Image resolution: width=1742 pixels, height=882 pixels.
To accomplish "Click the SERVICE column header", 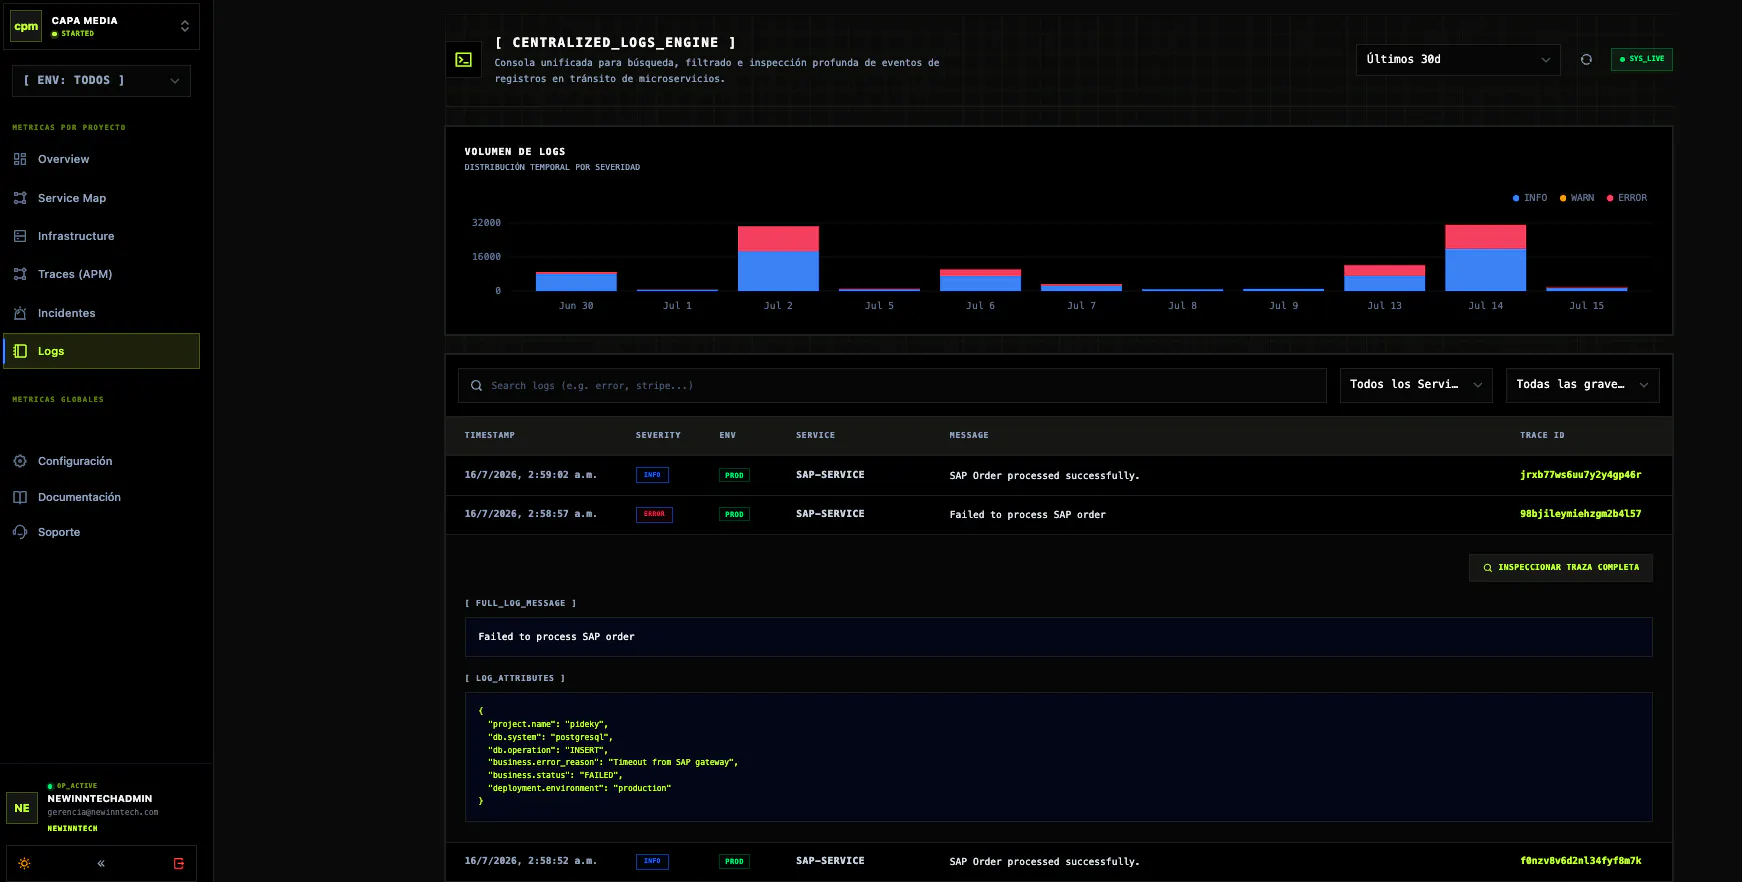I will pyautogui.click(x=815, y=435).
